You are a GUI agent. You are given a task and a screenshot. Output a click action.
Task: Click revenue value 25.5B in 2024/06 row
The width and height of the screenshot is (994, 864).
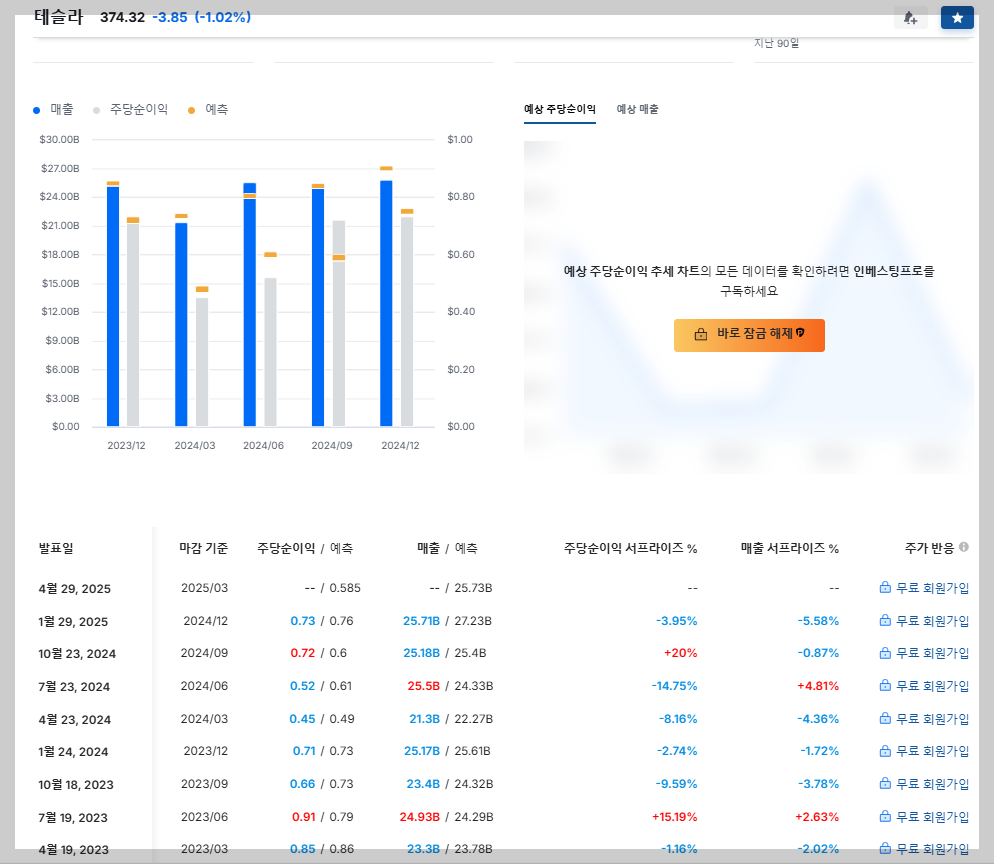coord(423,686)
